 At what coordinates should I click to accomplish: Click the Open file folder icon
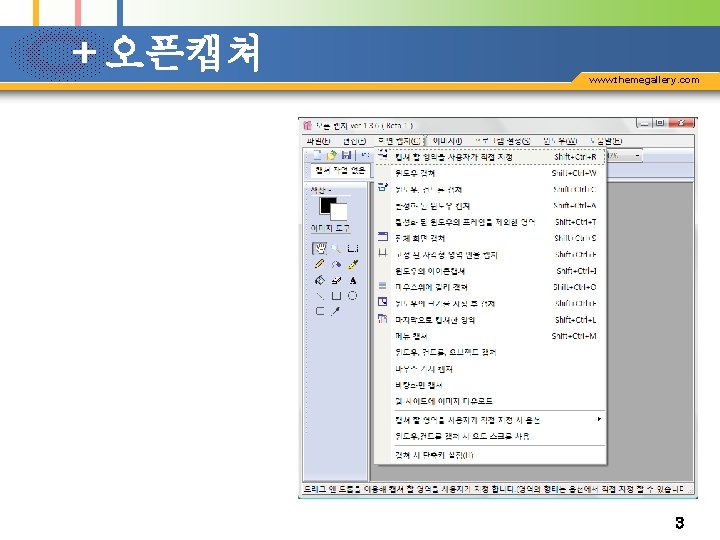[332, 155]
